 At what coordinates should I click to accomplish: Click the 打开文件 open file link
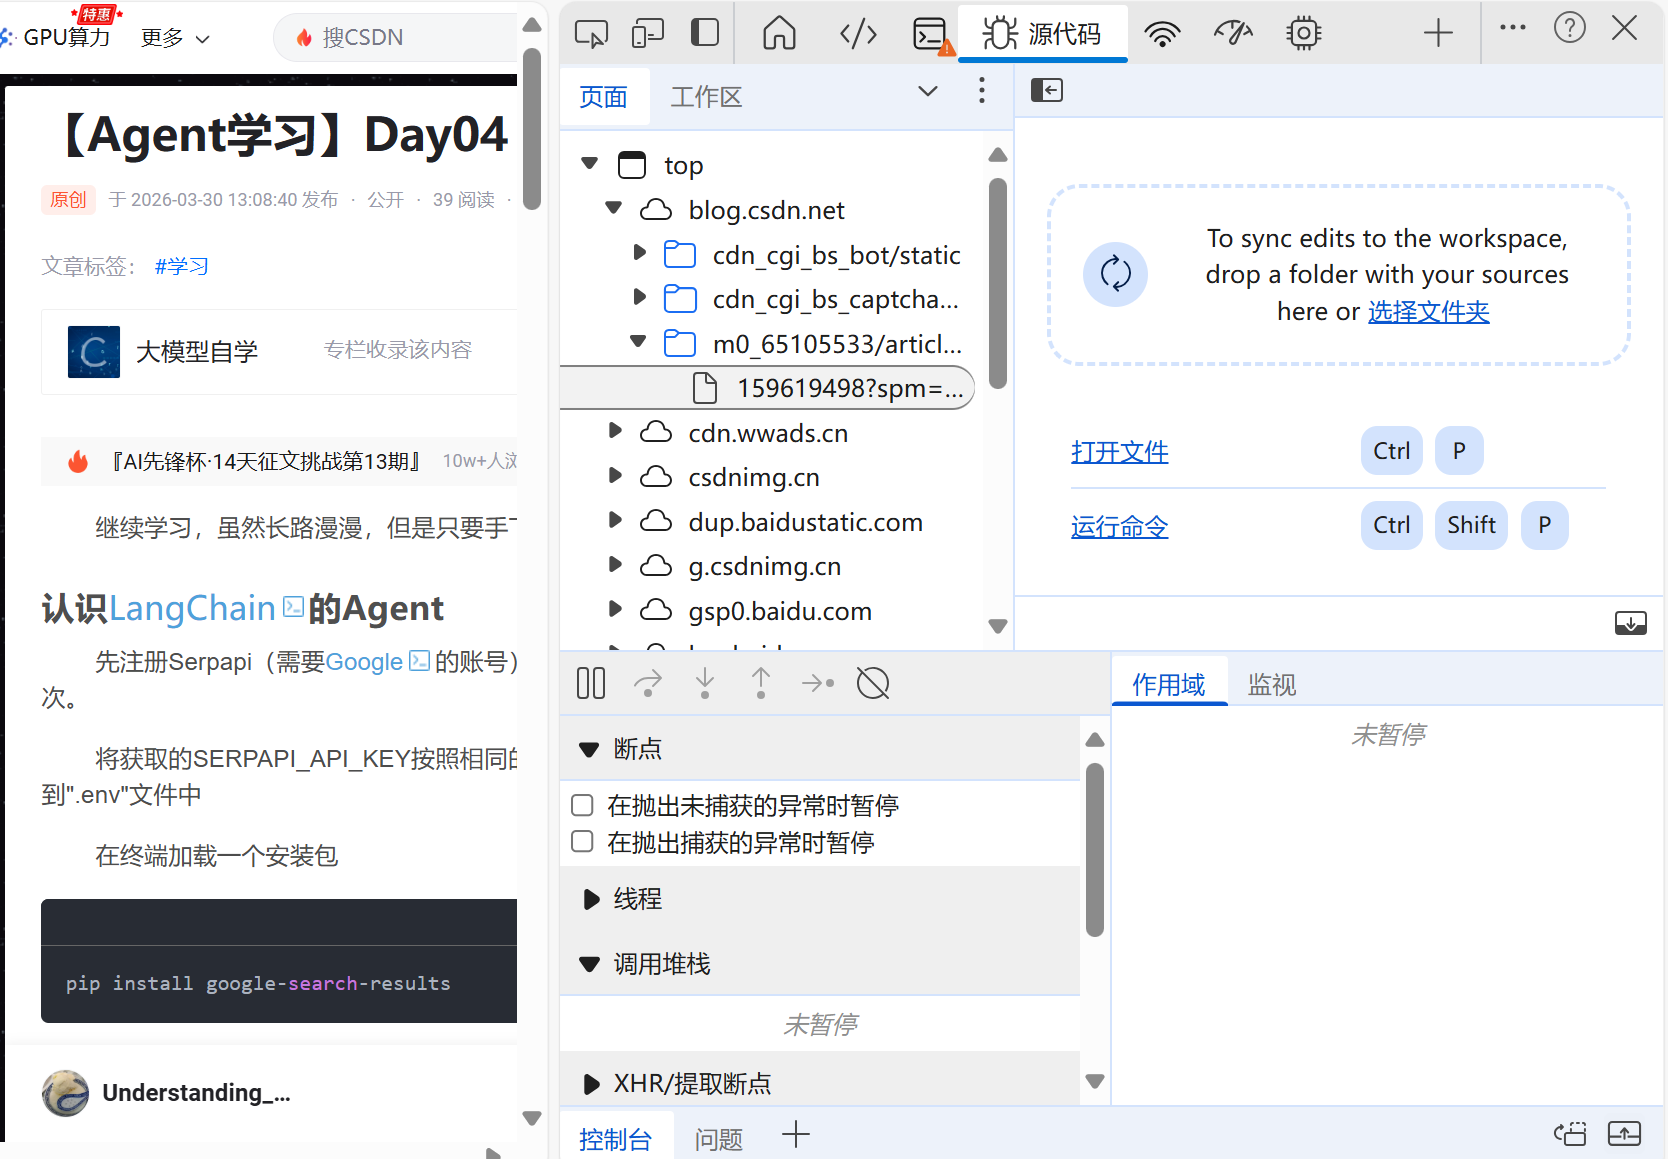point(1119,452)
